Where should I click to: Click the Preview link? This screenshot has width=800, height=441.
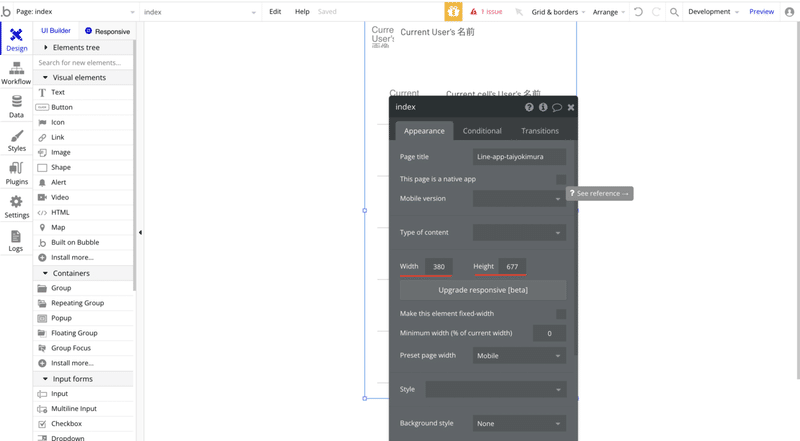pos(761,11)
